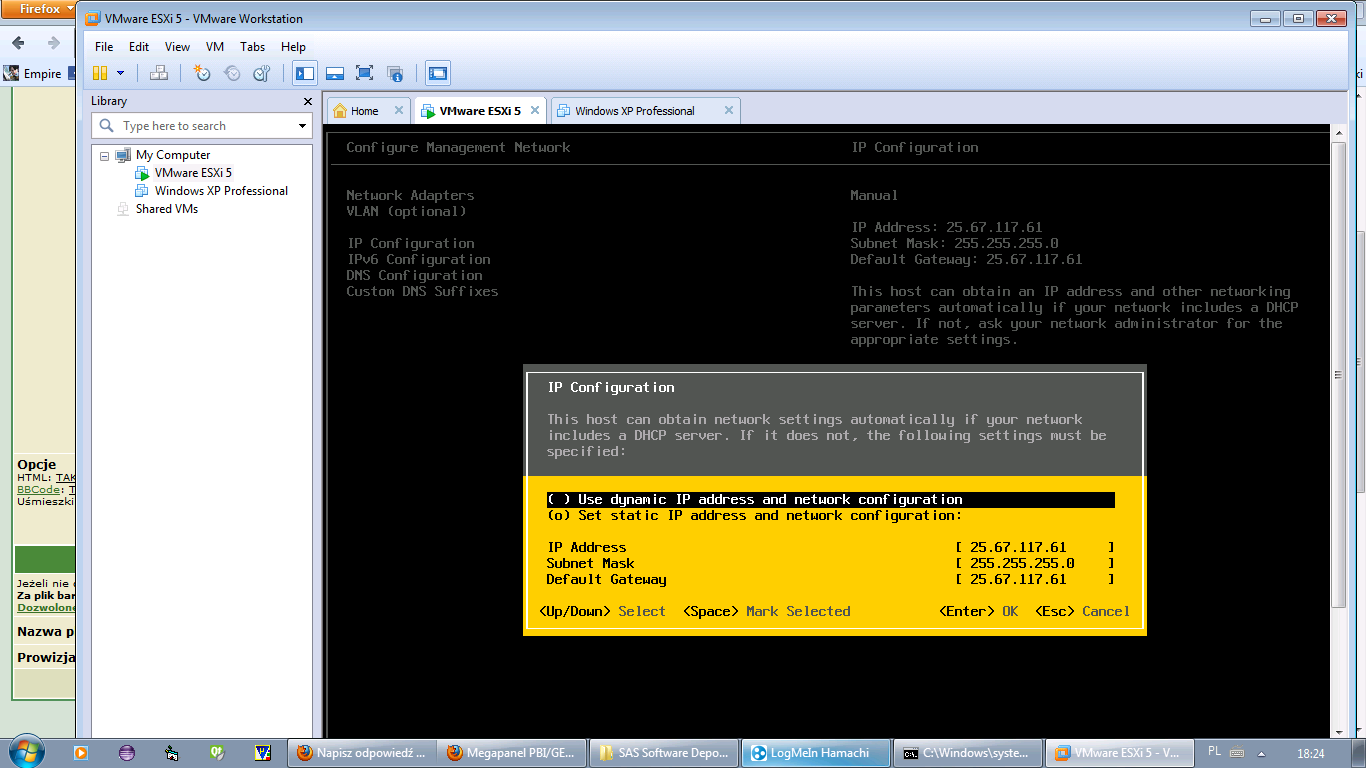This screenshot has height=768, width=1366.
Task: Select VMware ESXi 5 in library tree
Action: click(x=193, y=173)
